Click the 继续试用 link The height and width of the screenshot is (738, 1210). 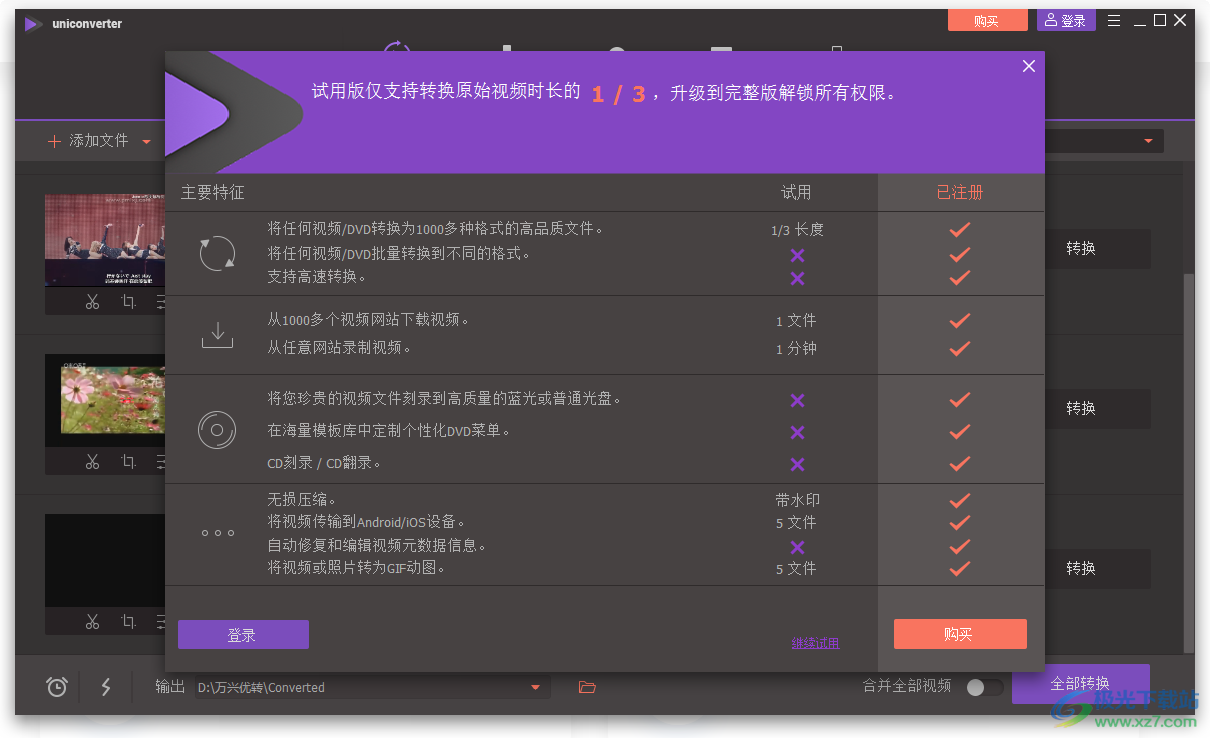coord(815,643)
